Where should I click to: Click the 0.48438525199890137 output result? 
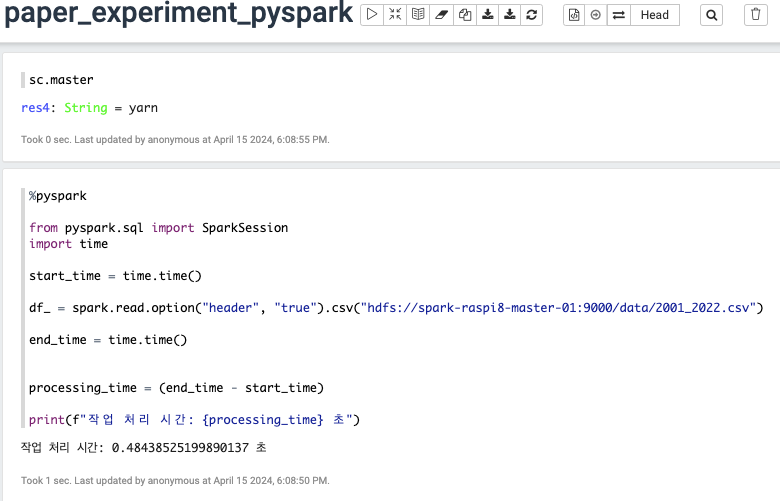[180, 448]
